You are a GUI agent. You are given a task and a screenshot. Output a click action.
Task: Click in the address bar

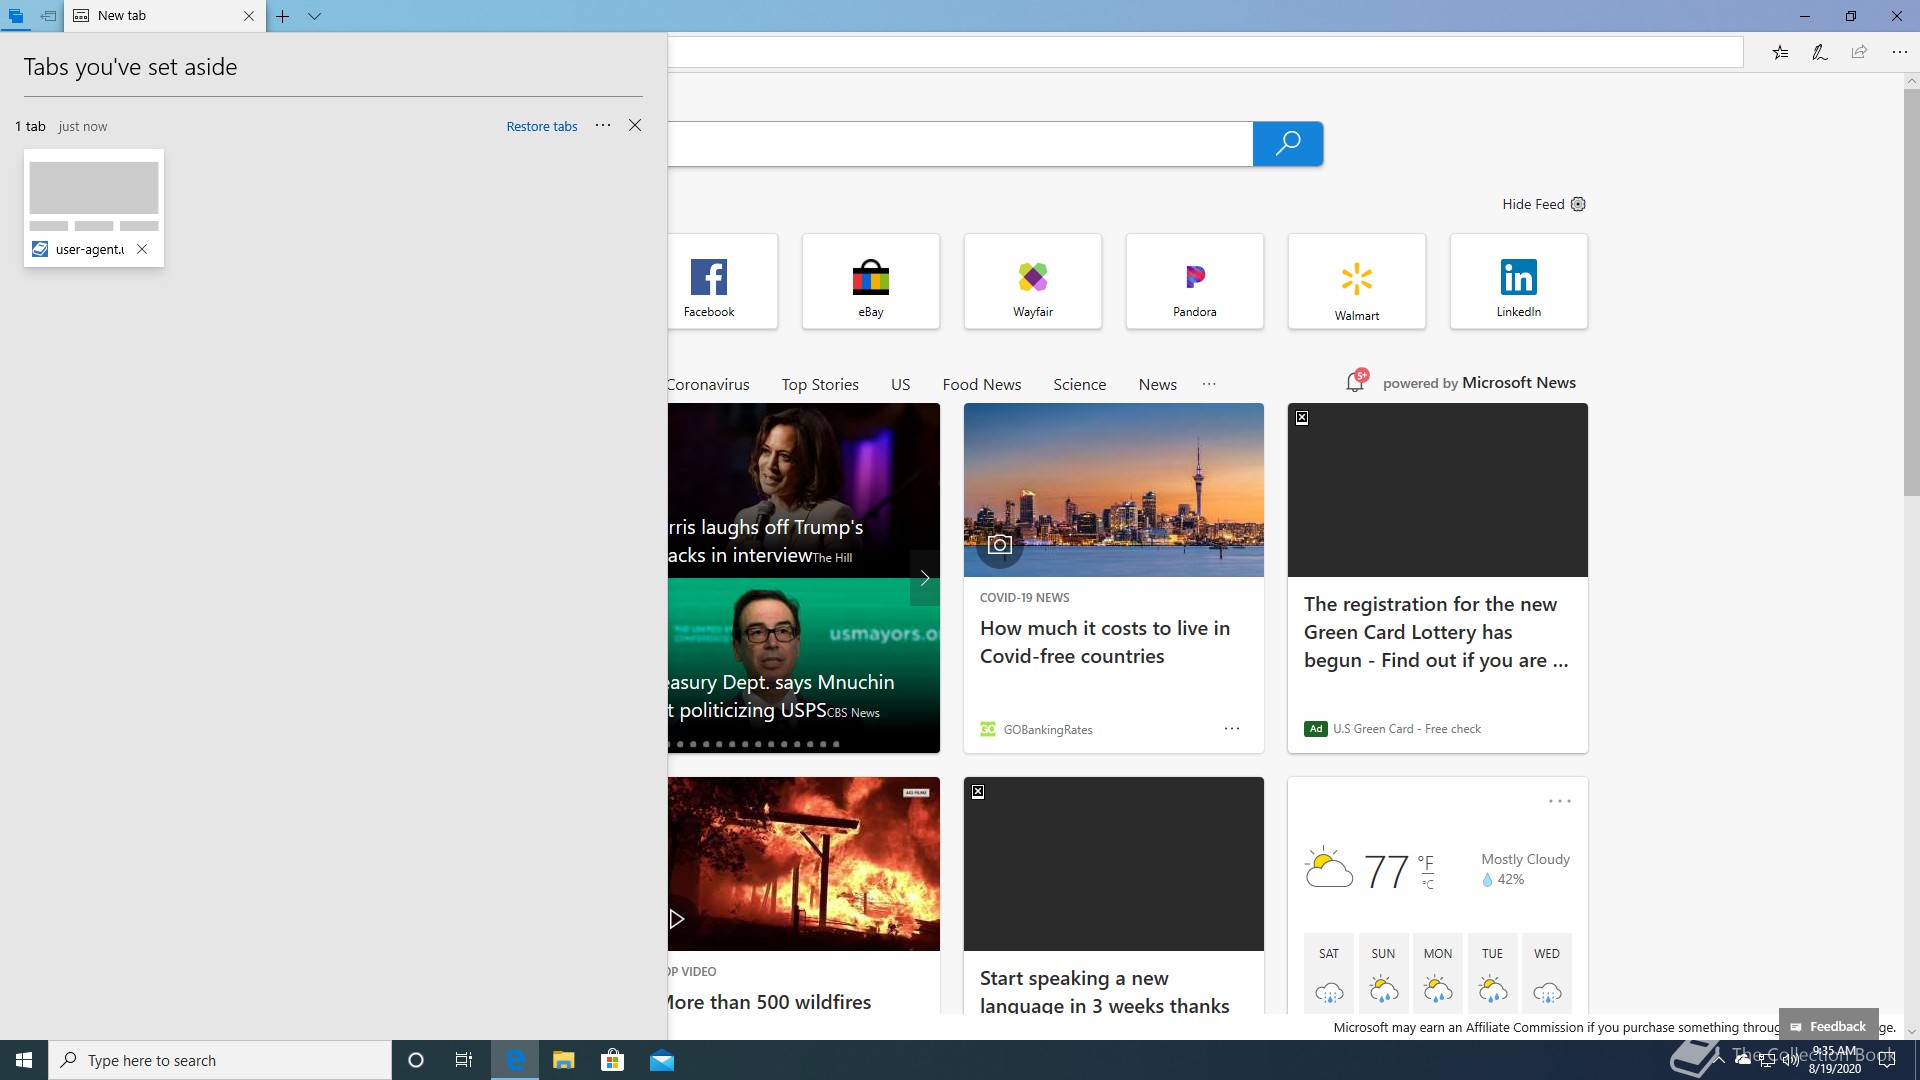(1205, 52)
